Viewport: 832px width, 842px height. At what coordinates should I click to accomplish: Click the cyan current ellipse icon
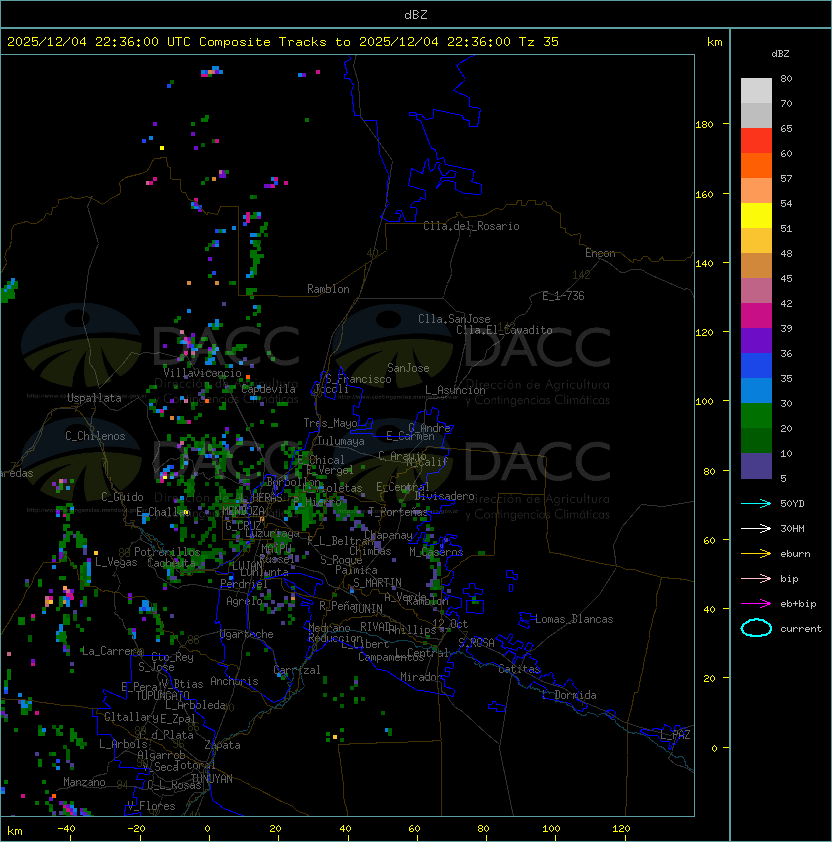pos(756,628)
